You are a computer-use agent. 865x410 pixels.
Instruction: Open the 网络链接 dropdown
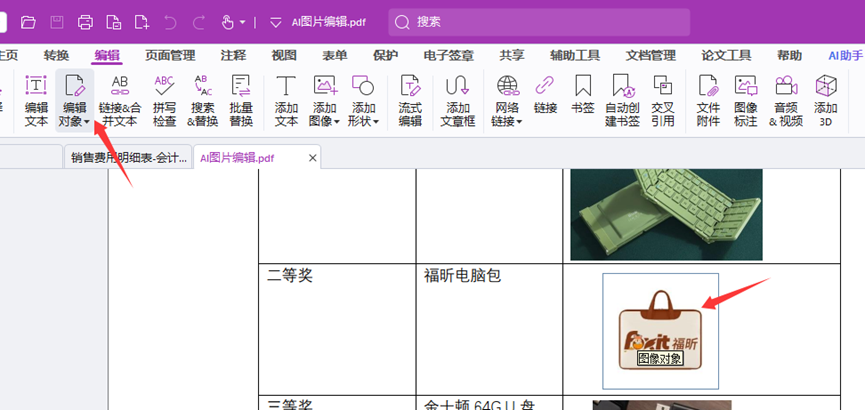[x=520, y=122]
